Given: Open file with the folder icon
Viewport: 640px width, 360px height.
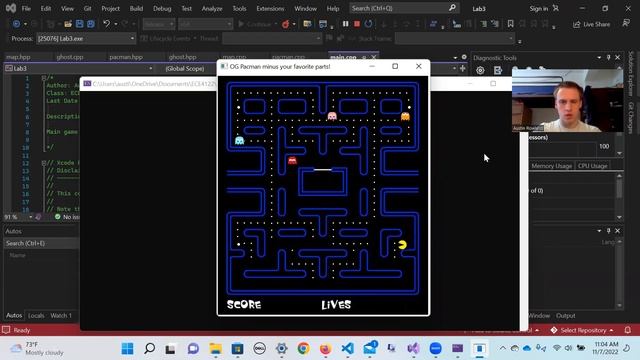Looking at the screenshot, I should pyautogui.click(x=68, y=24).
